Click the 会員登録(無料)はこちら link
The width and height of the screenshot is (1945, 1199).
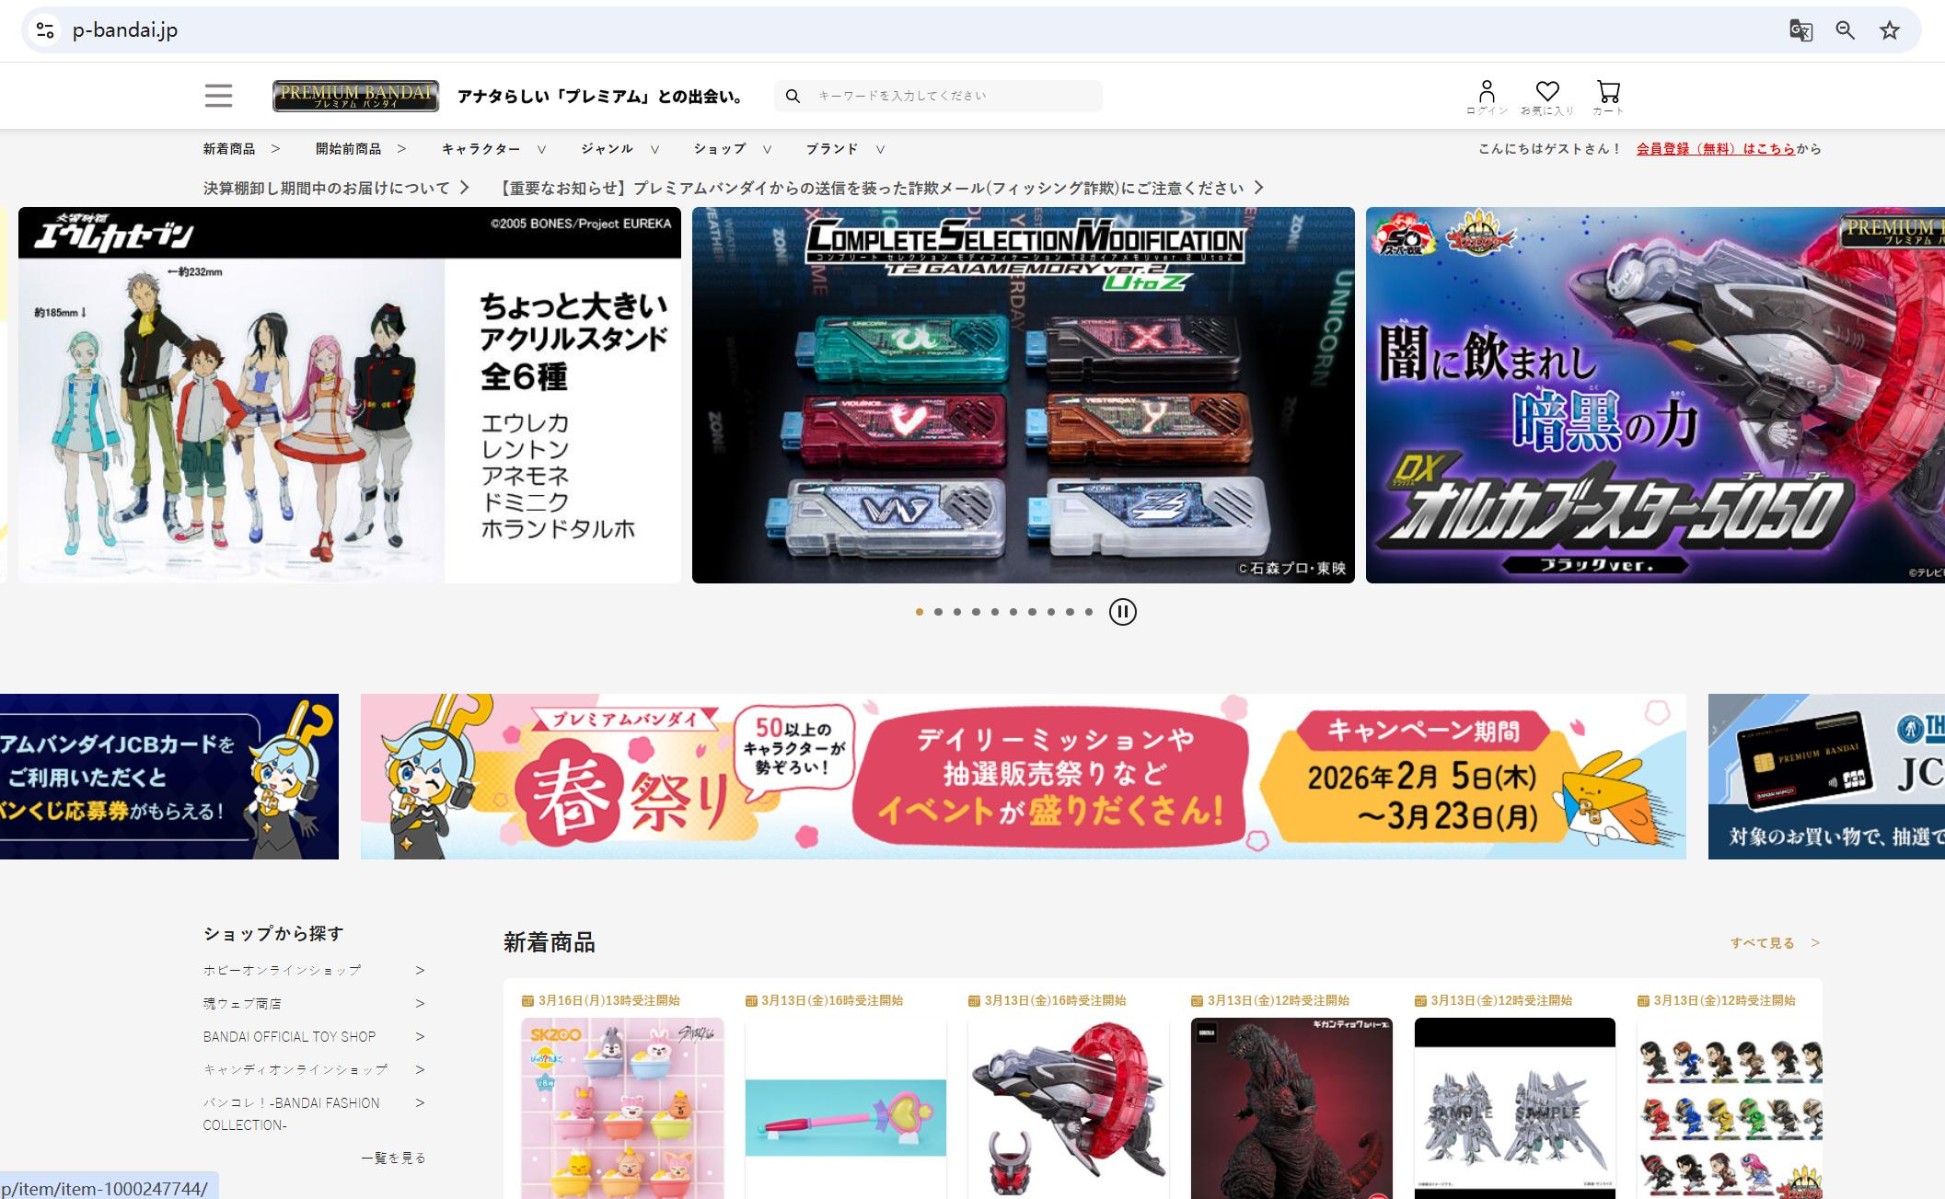pyautogui.click(x=1715, y=149)
